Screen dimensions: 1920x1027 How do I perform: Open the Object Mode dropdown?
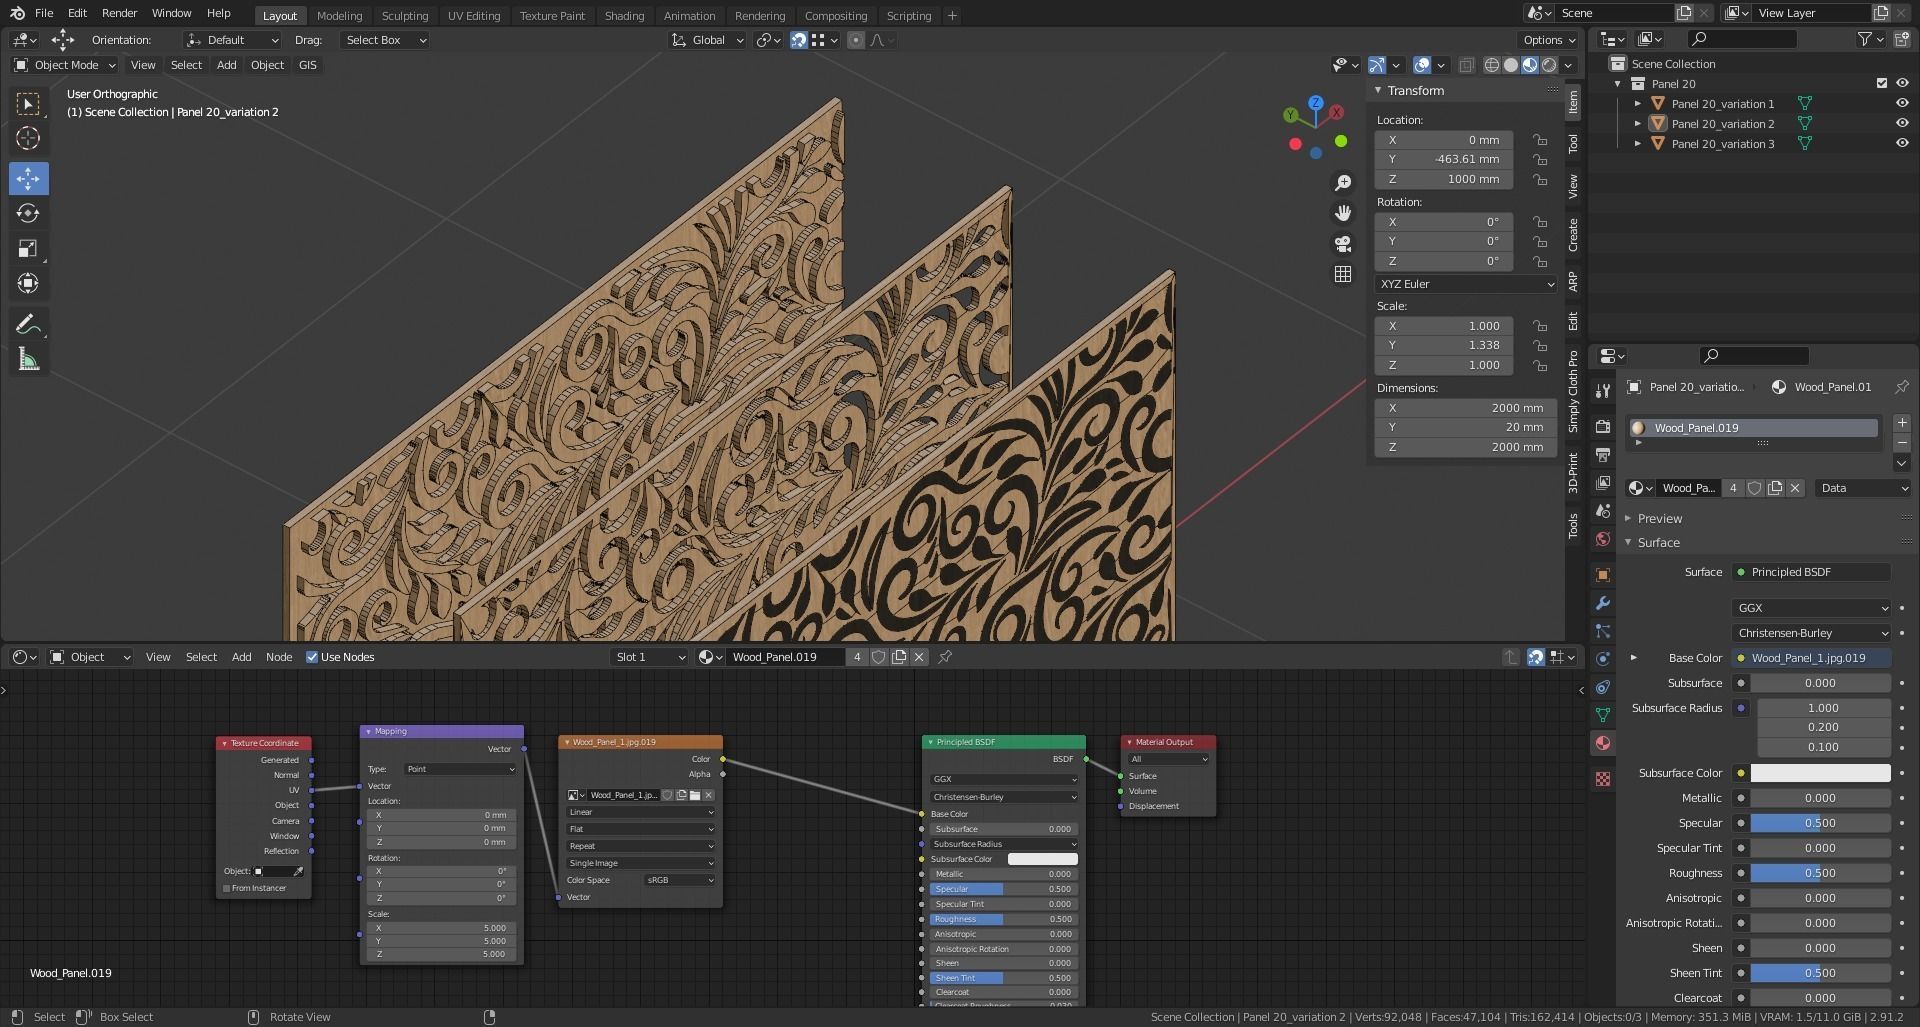[64, 65]
